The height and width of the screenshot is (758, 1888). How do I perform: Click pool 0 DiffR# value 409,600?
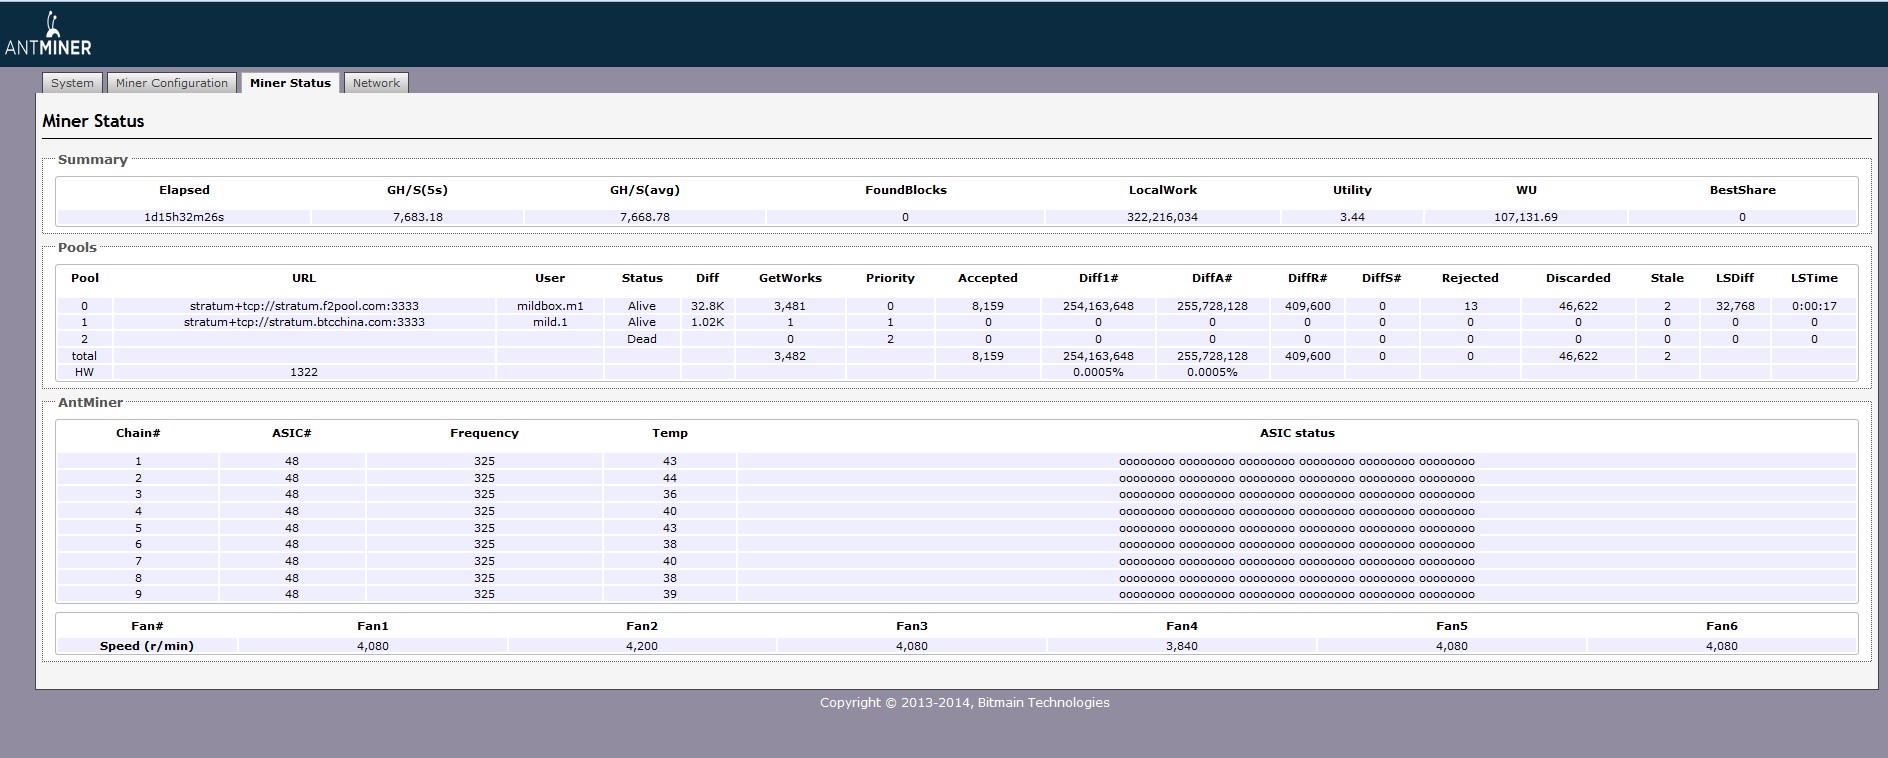(x=1307, y=306)
